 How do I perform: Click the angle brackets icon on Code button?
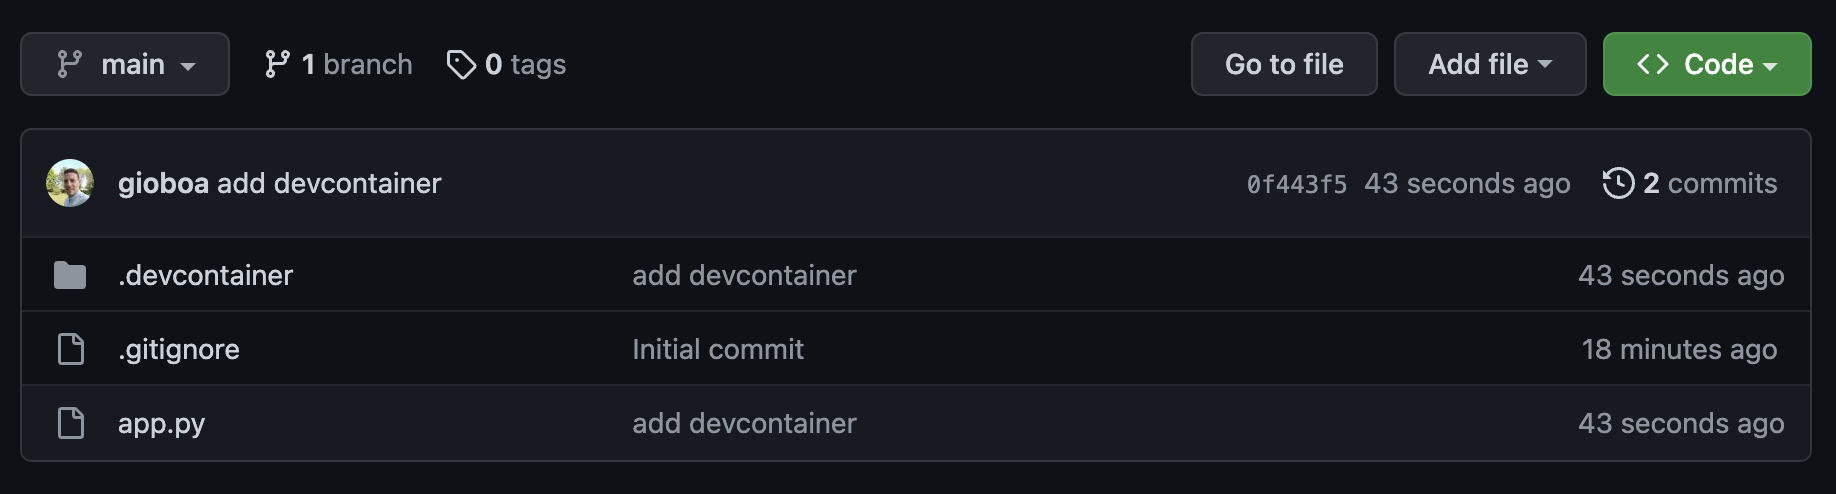(1652, 65)
